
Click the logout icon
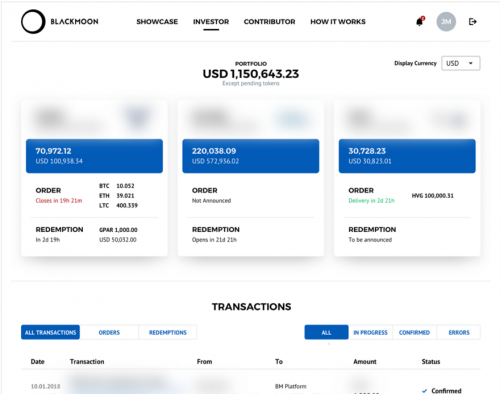(x=473, y=22)
